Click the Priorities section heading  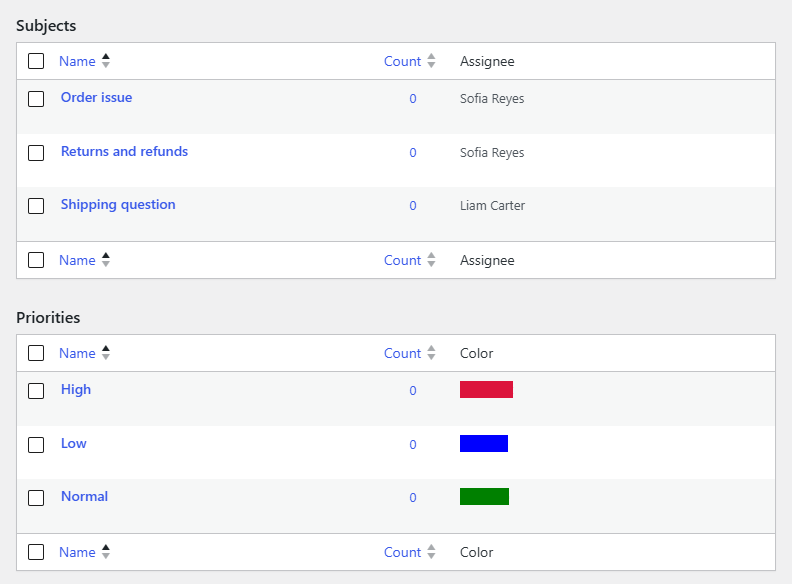[x=48, y=318]
